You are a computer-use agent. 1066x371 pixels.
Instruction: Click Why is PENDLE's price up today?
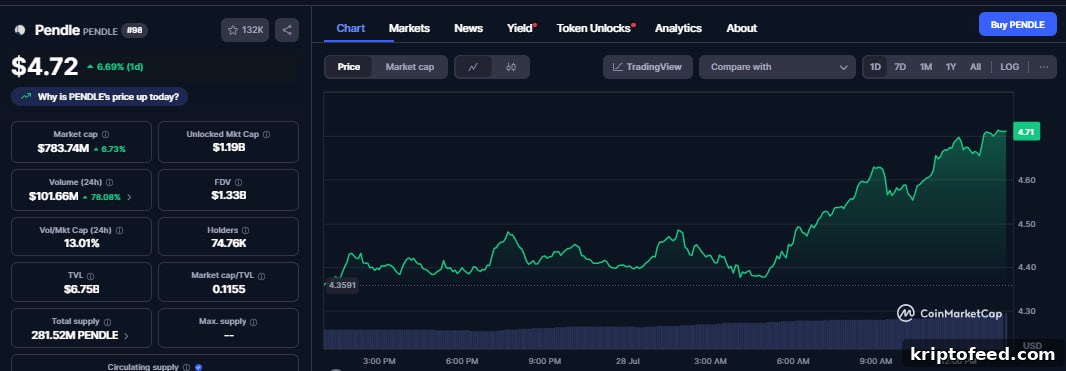pos(99,96)
